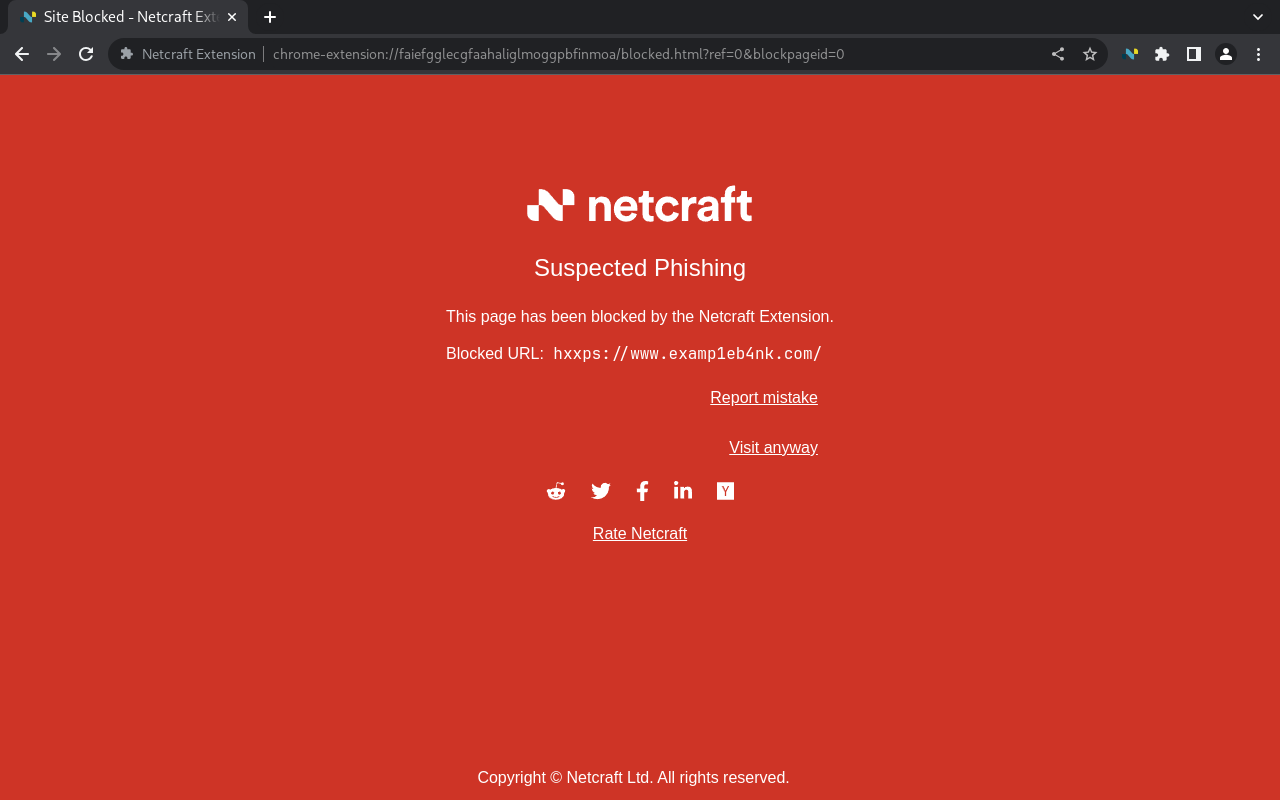This screenshot has height=800, width=1280.
Task: Reload the blocked page
Action: [x=85, y=53]
